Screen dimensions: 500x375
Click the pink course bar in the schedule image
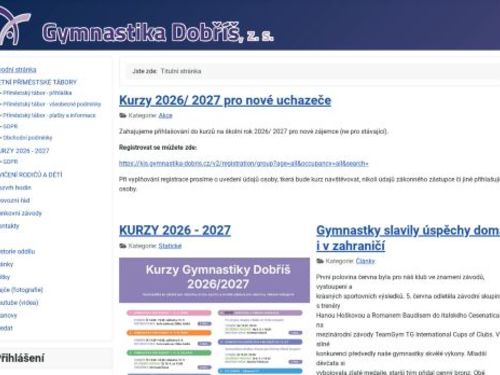tap(169, 313)
